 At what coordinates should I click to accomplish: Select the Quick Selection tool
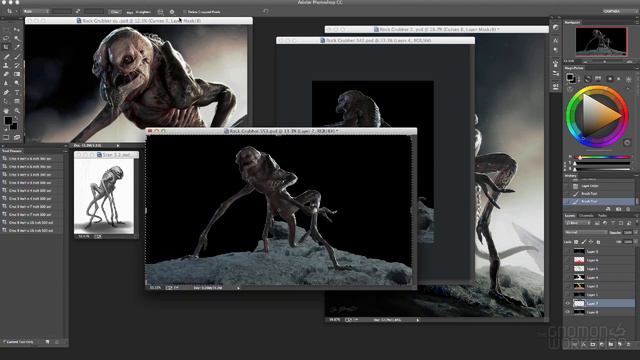pos(17,38)
